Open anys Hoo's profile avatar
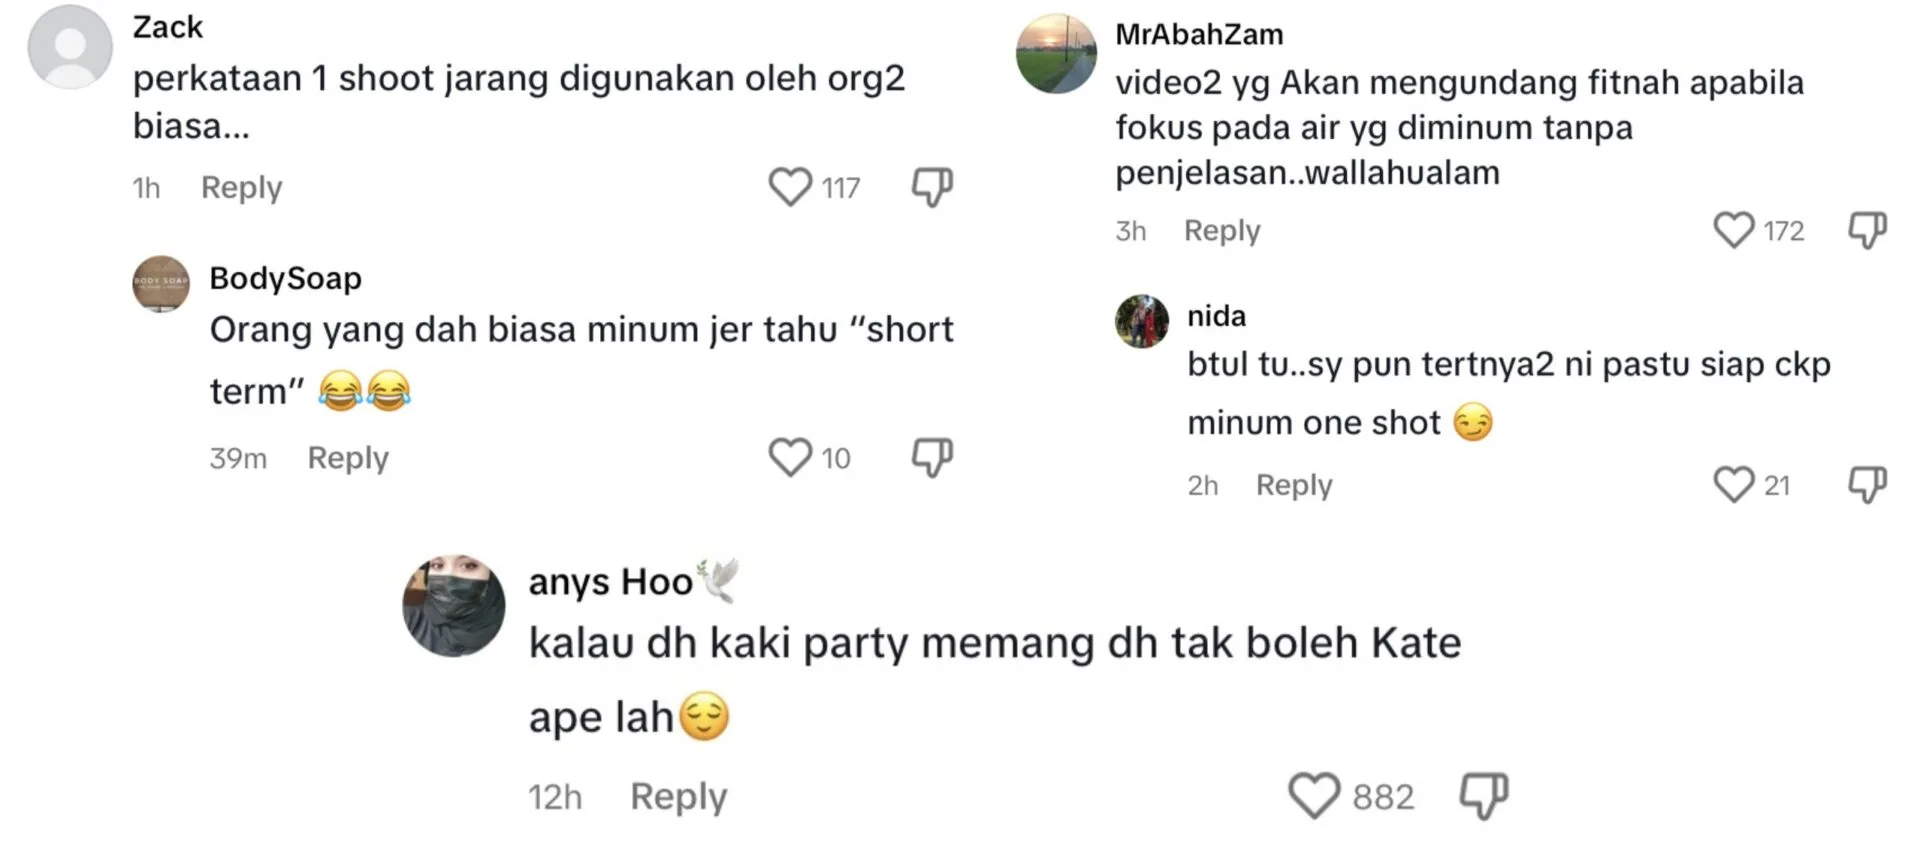Viewport: 1920px width, 841px height. coord(454,605)
